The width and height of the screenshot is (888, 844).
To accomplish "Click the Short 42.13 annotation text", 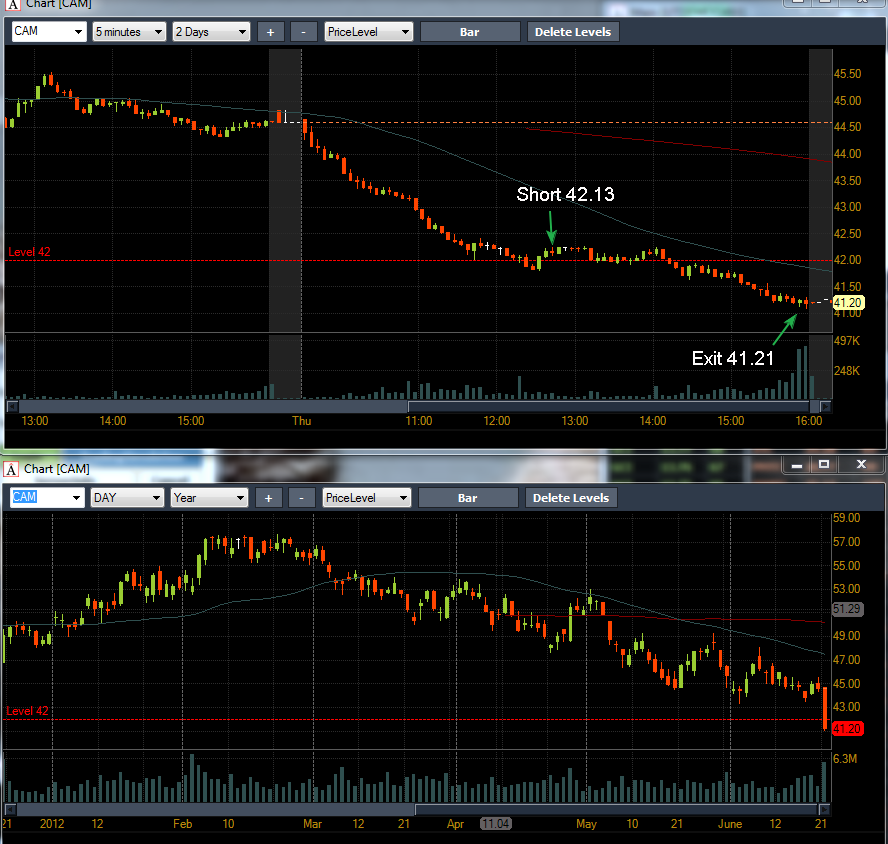I will coord(565,194).
